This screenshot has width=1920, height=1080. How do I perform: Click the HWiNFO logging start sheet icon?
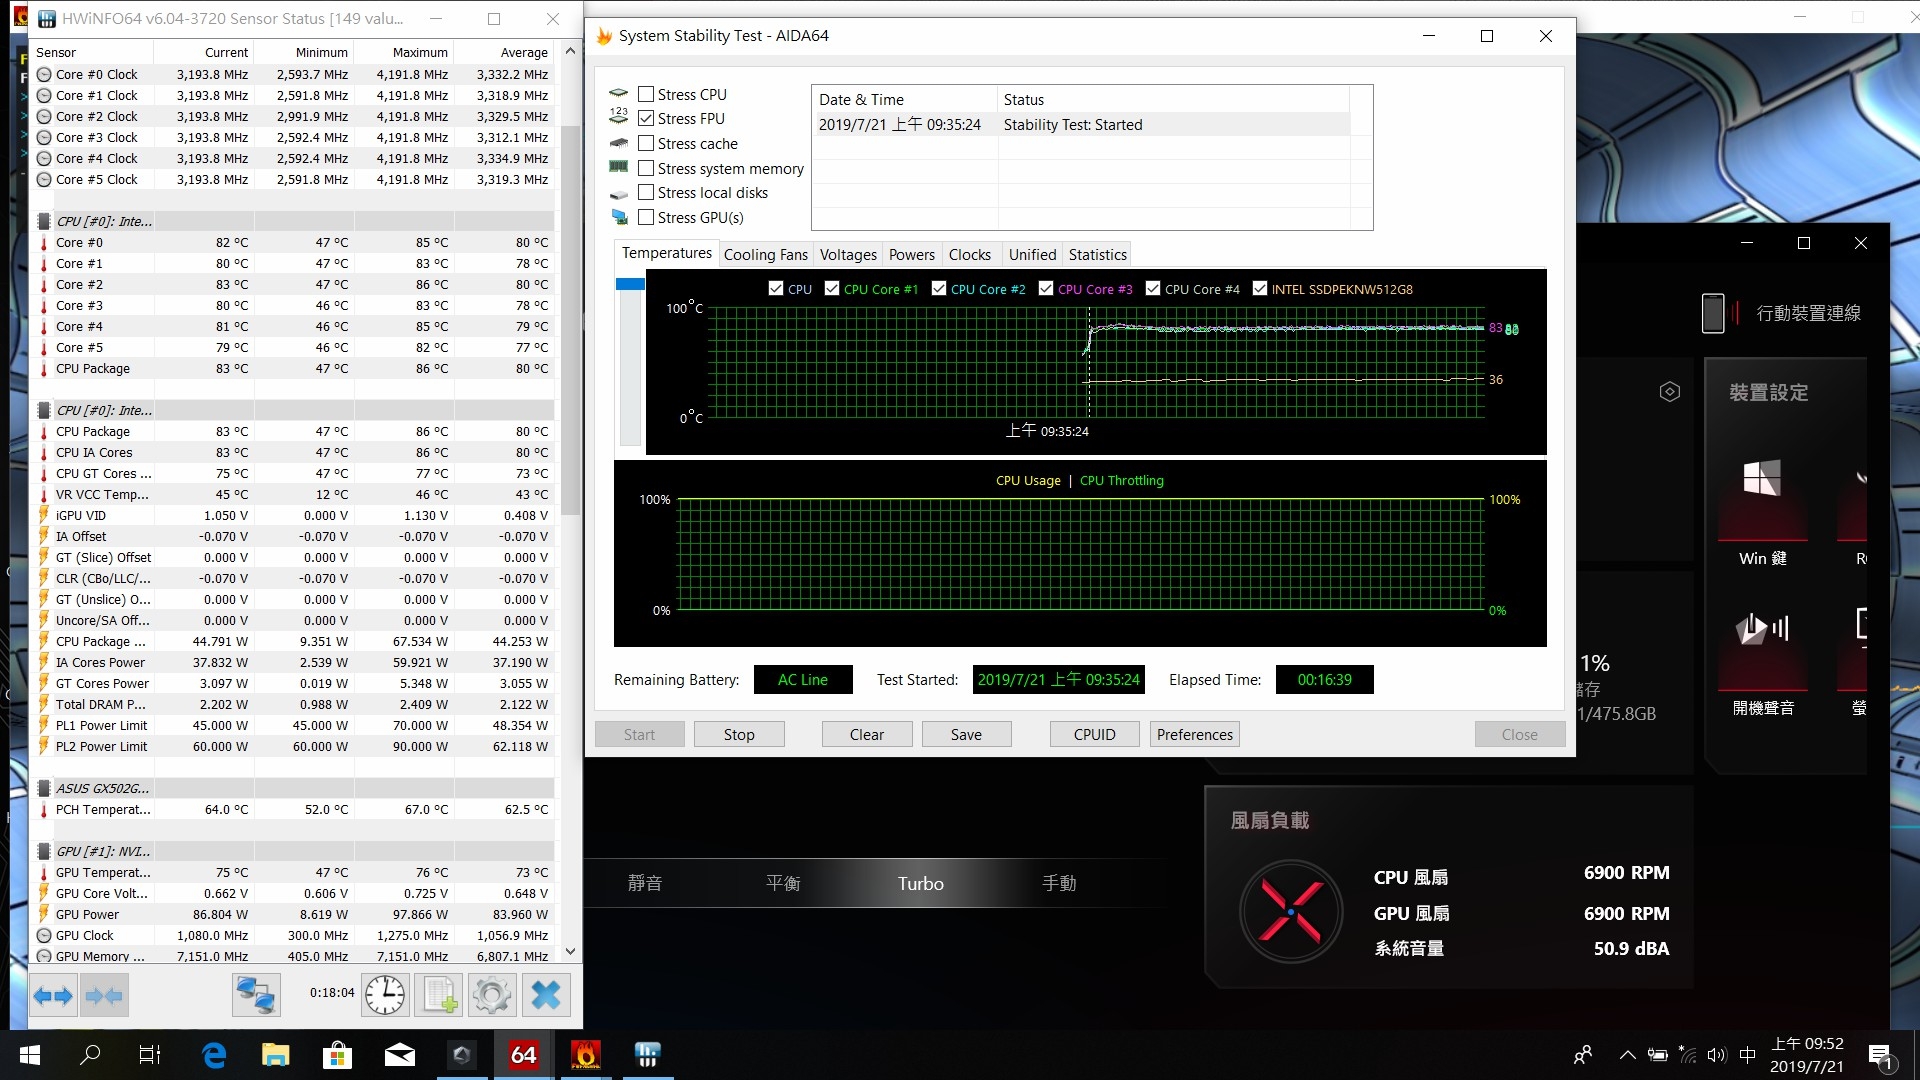pos(439,995)
